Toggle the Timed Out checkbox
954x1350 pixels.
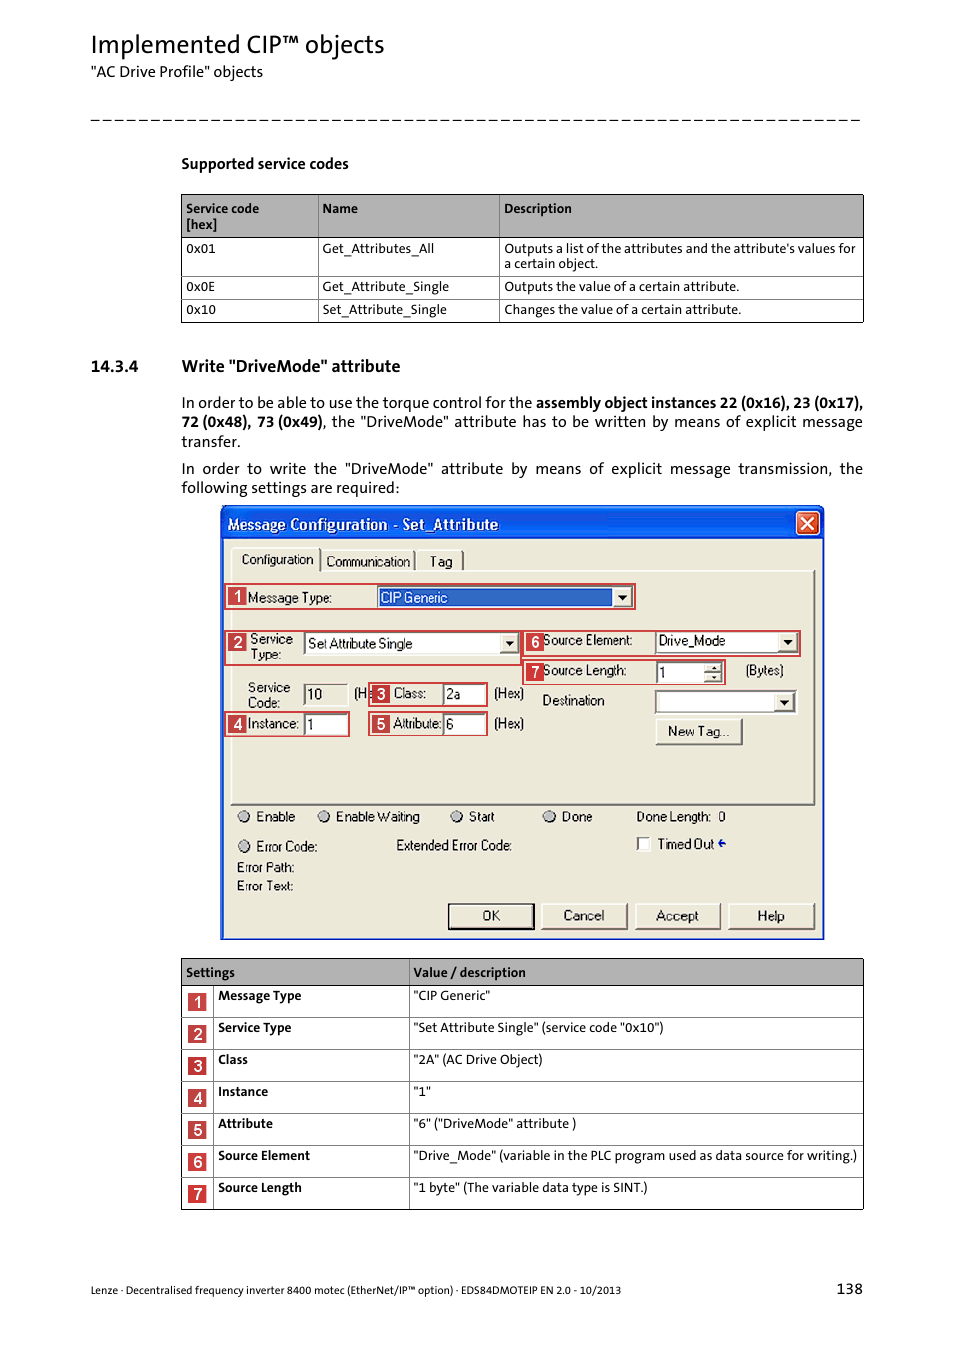(644, 844)
